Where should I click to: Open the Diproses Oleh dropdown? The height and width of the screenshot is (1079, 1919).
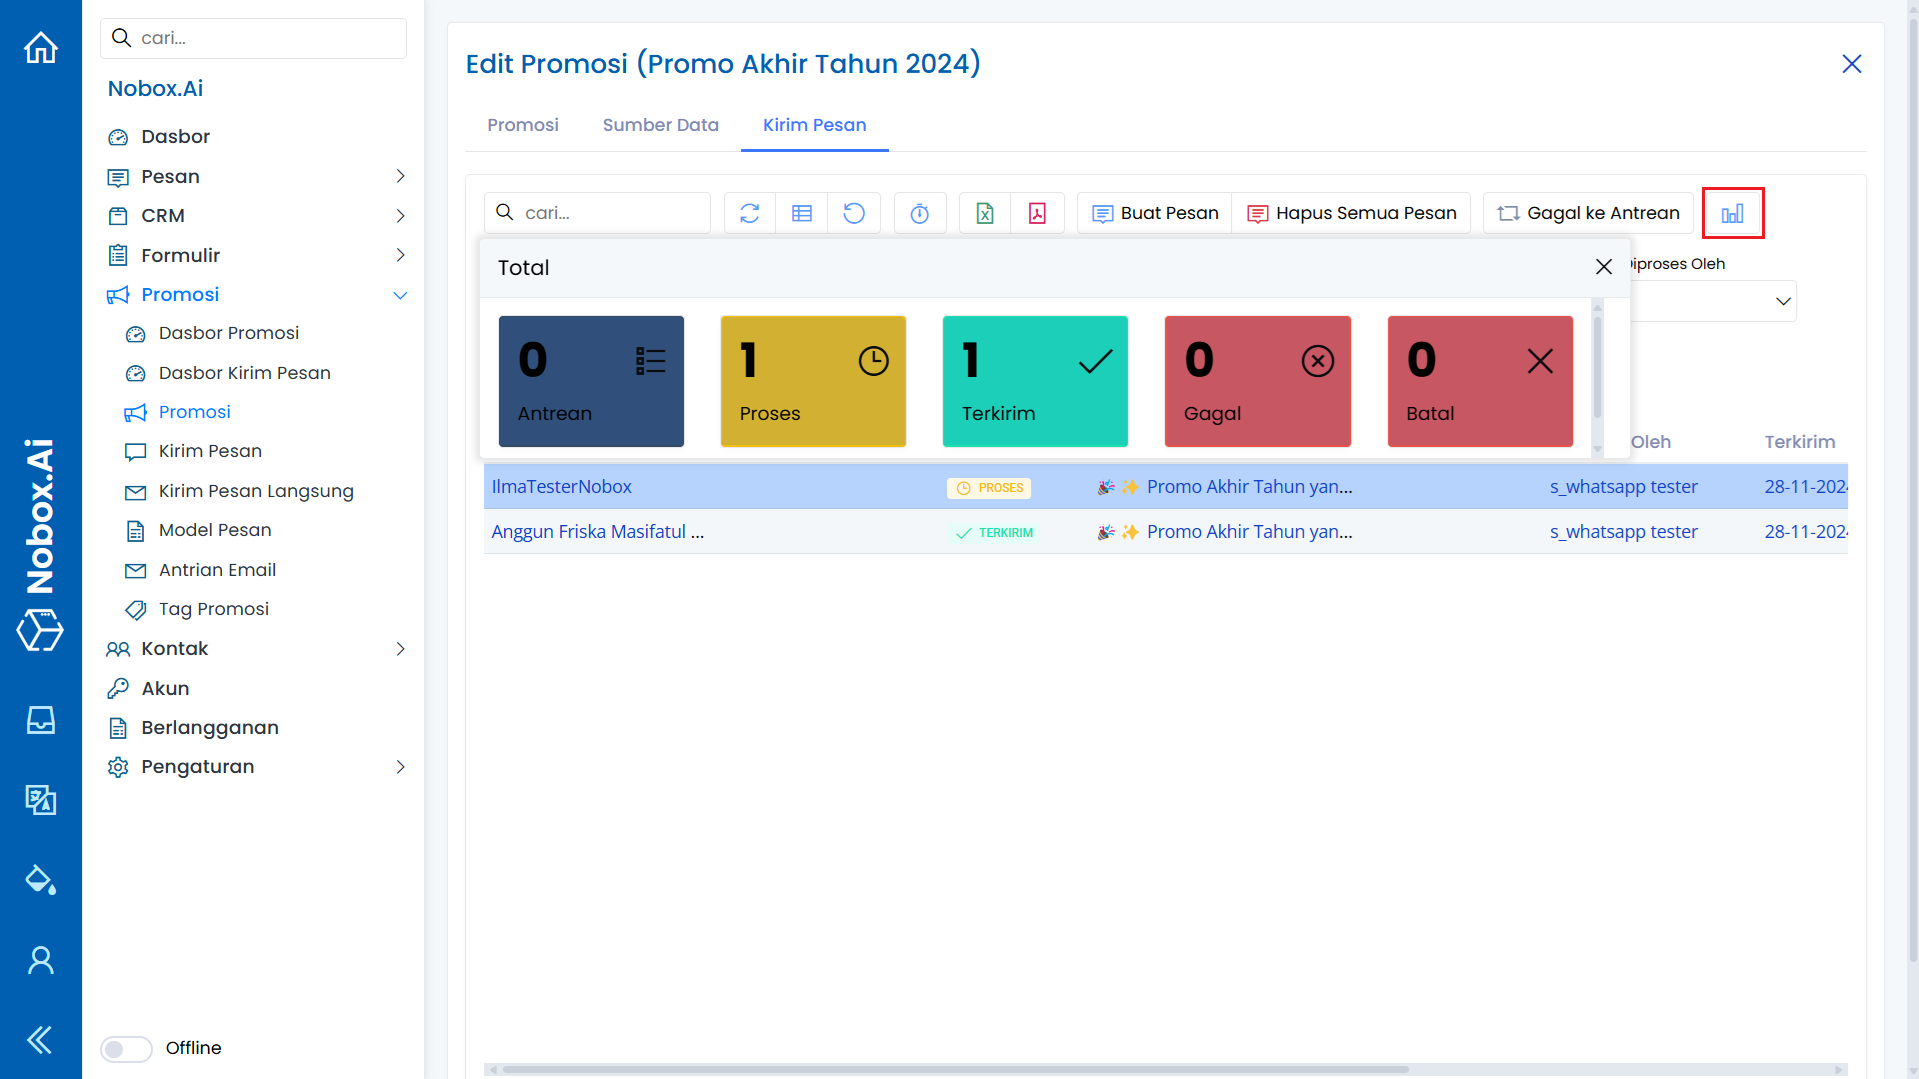1782,301
